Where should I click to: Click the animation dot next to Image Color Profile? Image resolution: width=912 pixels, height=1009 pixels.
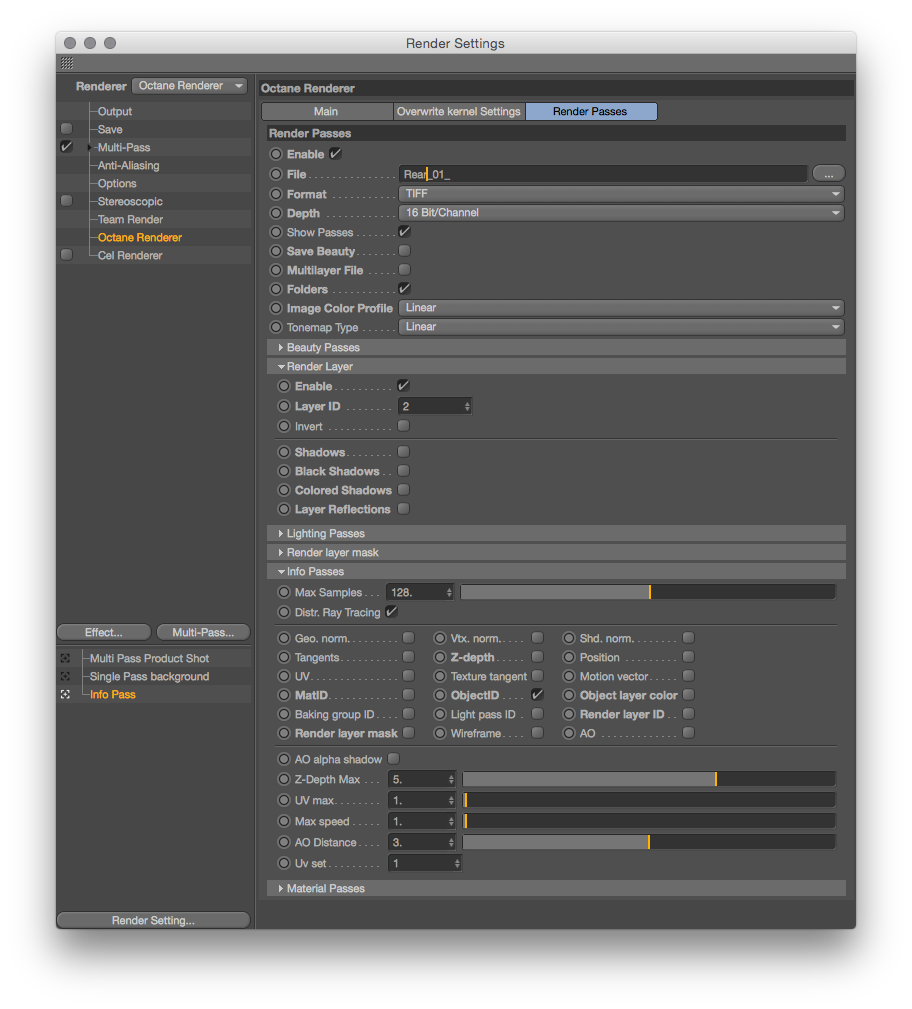click(276, 308)
